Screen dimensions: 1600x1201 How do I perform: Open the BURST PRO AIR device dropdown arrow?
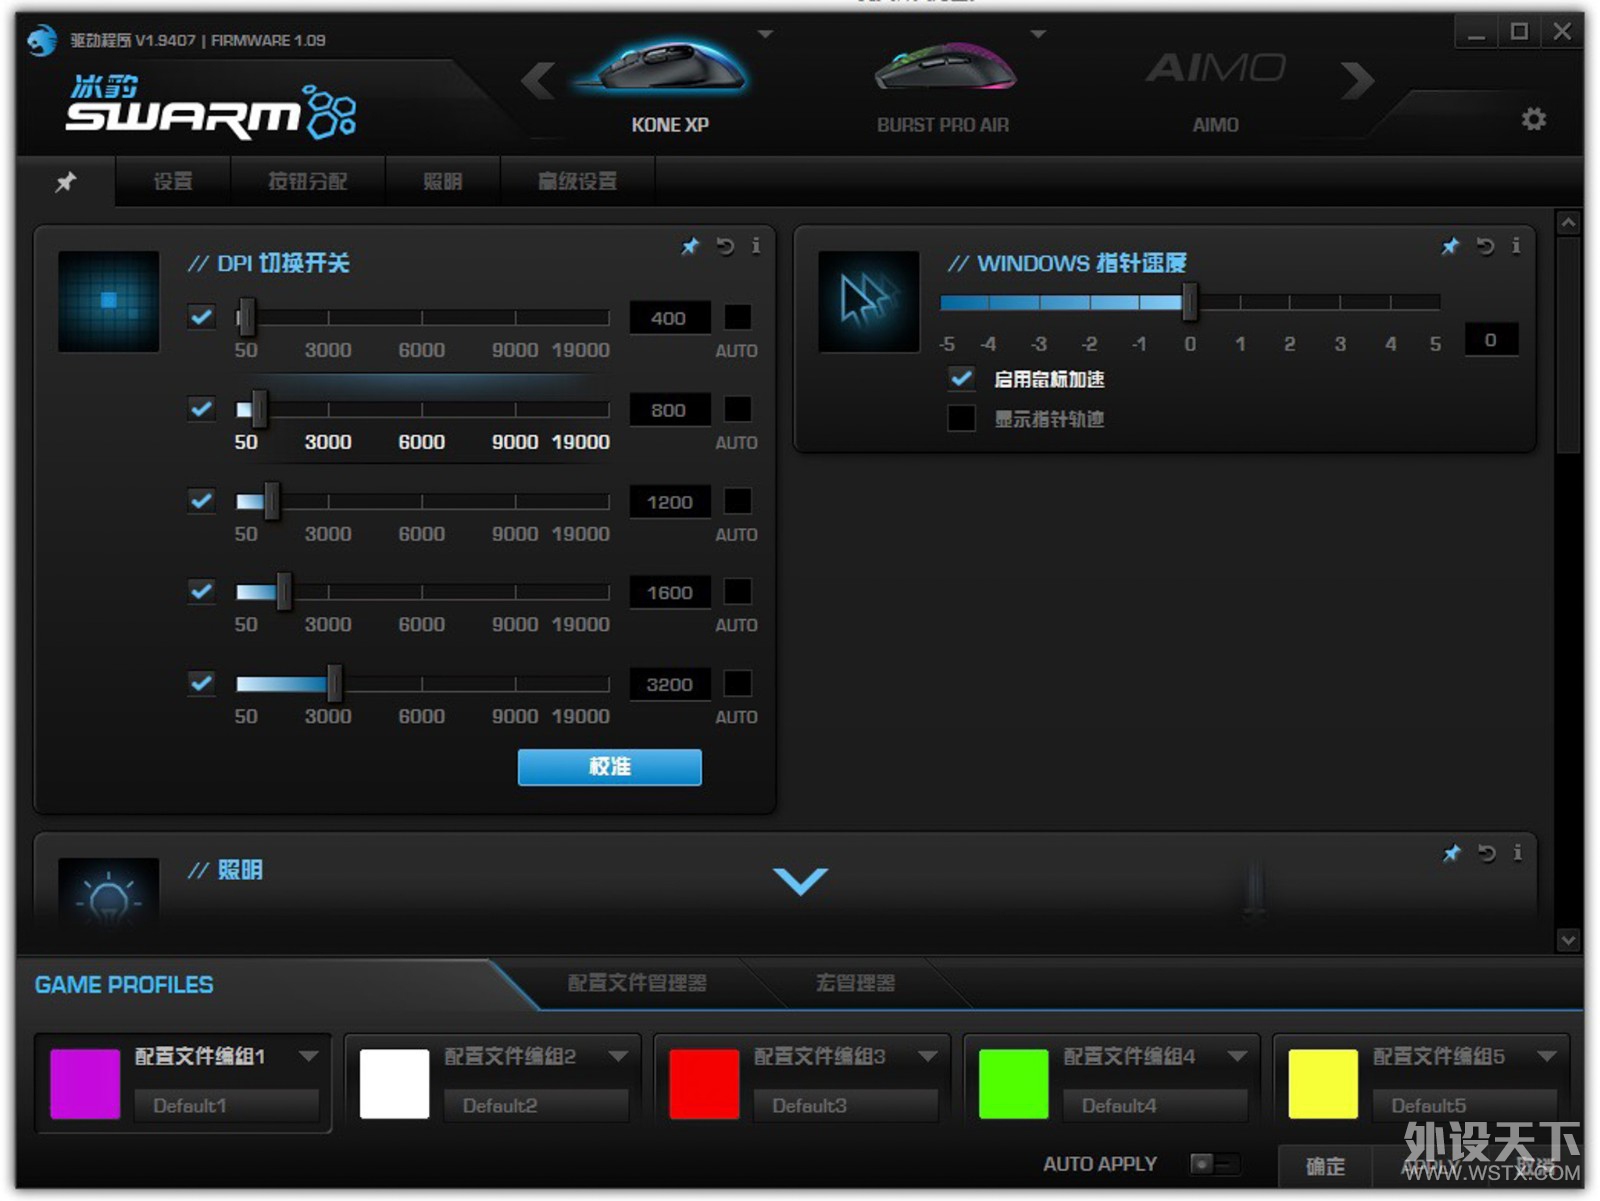[x=1039, y=35]
